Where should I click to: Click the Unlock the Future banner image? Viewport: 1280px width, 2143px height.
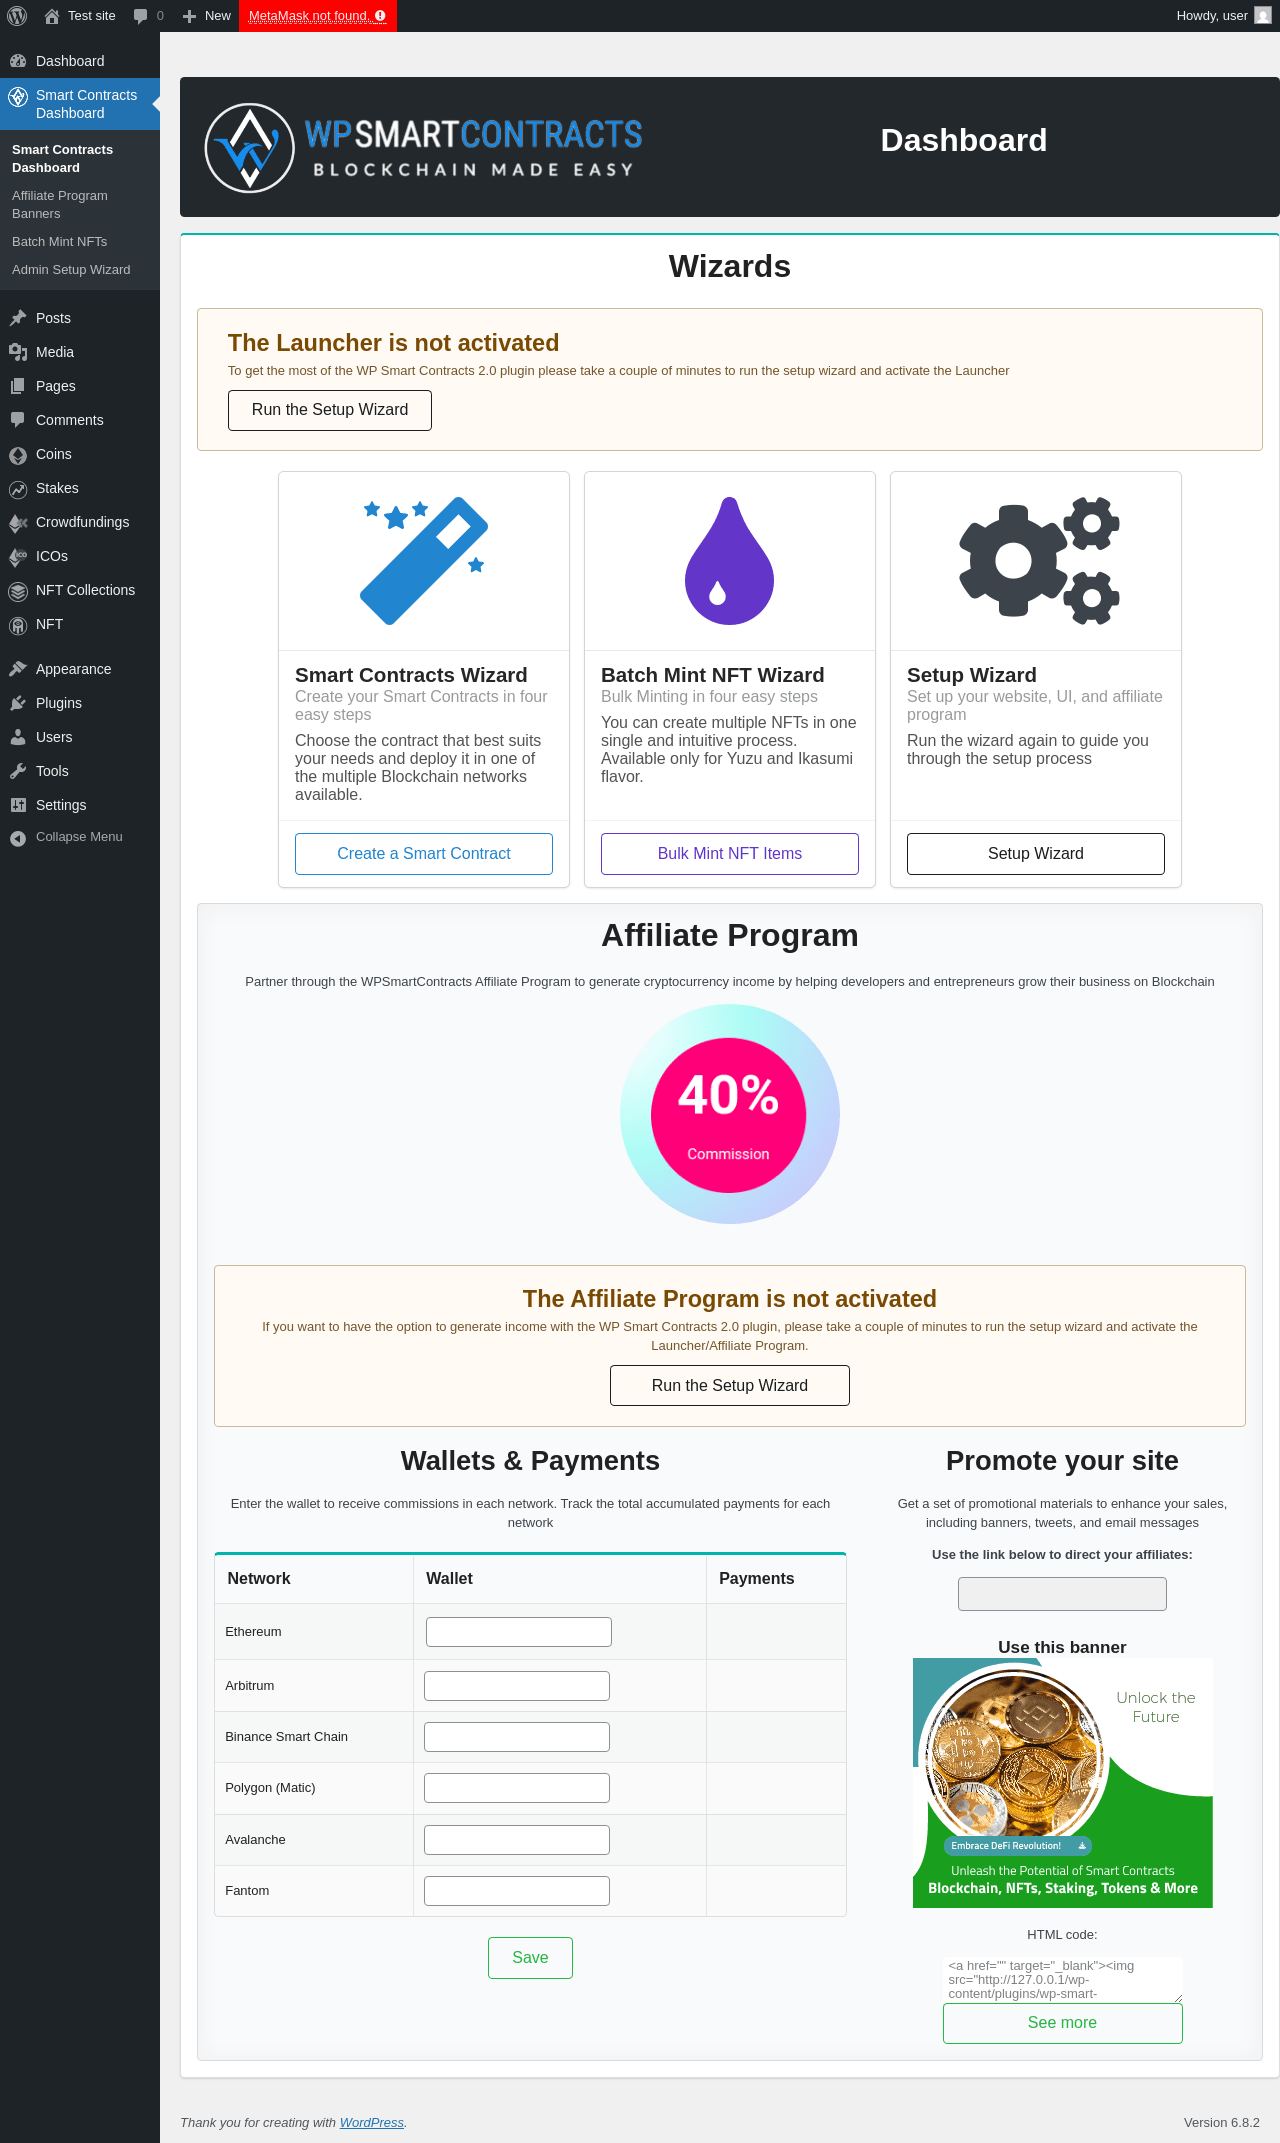pos(1063,1783)
